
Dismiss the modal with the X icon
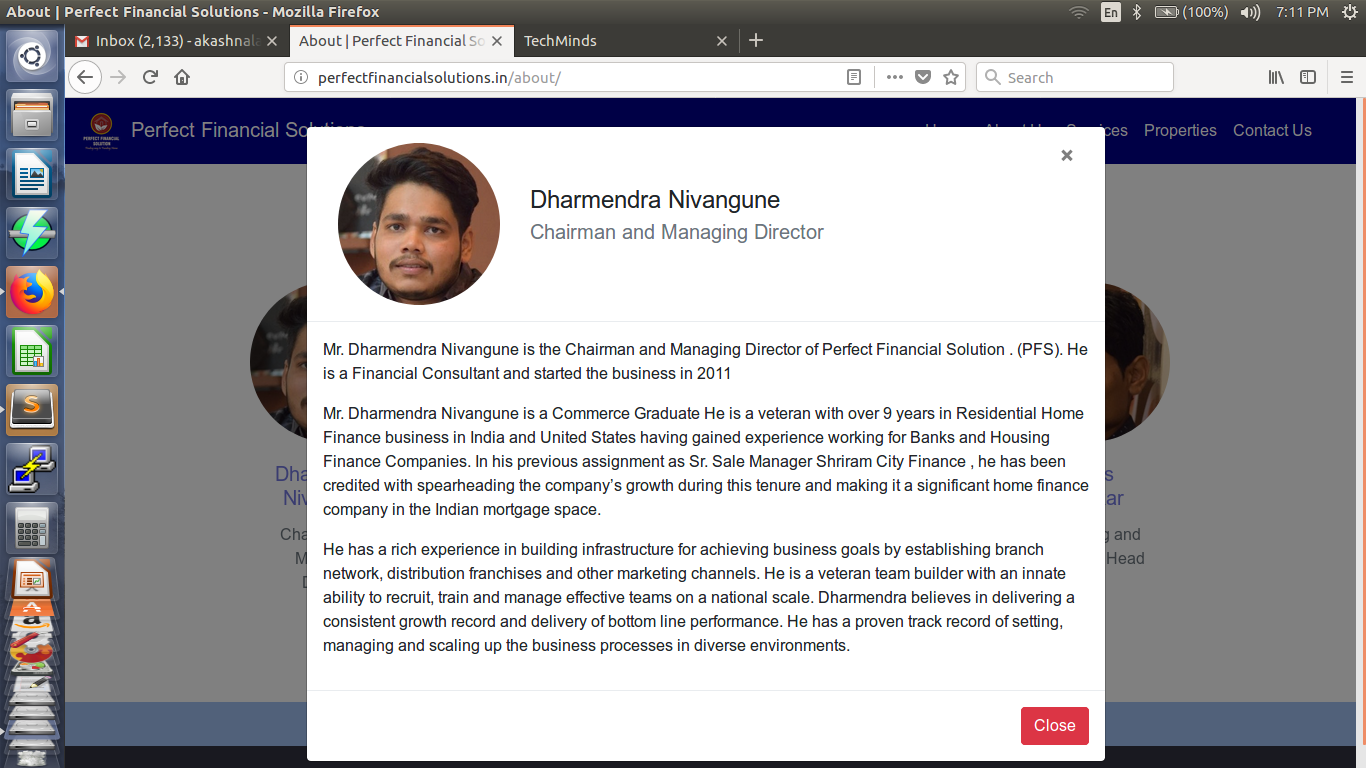click(1067, 155)
